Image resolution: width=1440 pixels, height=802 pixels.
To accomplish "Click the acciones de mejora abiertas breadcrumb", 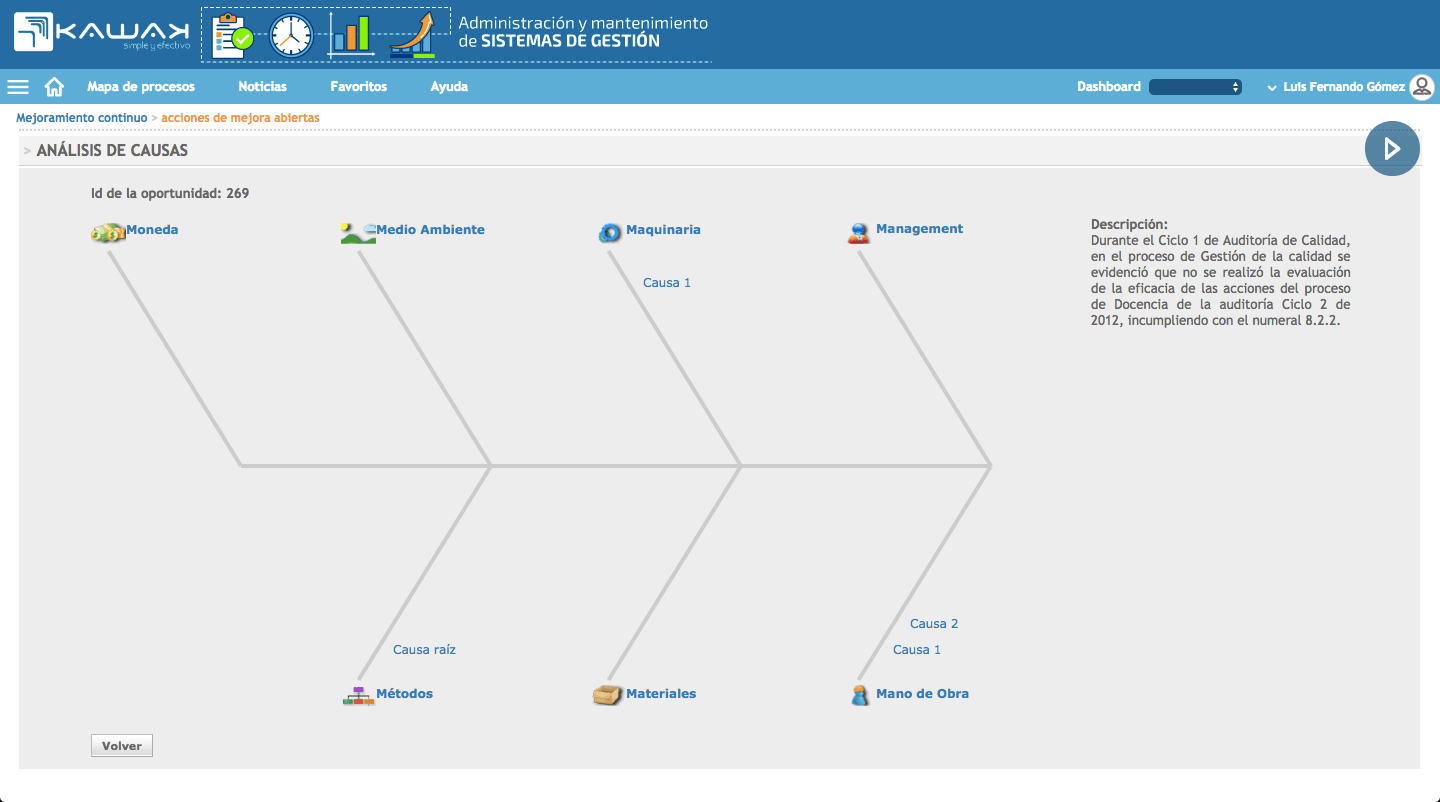I will [x=240, y=118].
